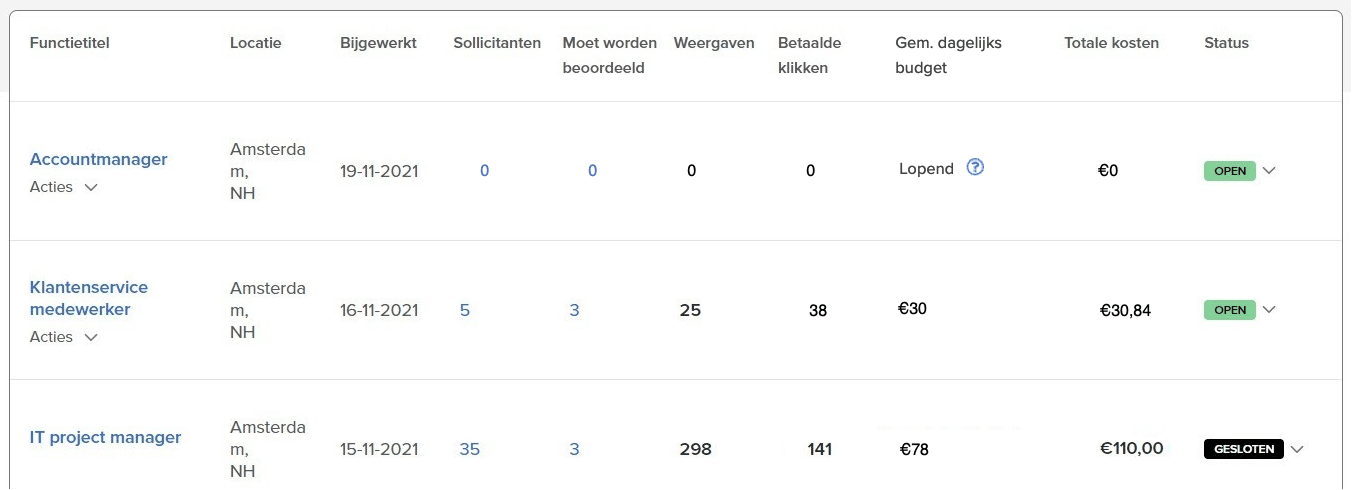
Task: Click the OPEN badge for Klantenservice medewerker
Action: tap(1230, 310)
